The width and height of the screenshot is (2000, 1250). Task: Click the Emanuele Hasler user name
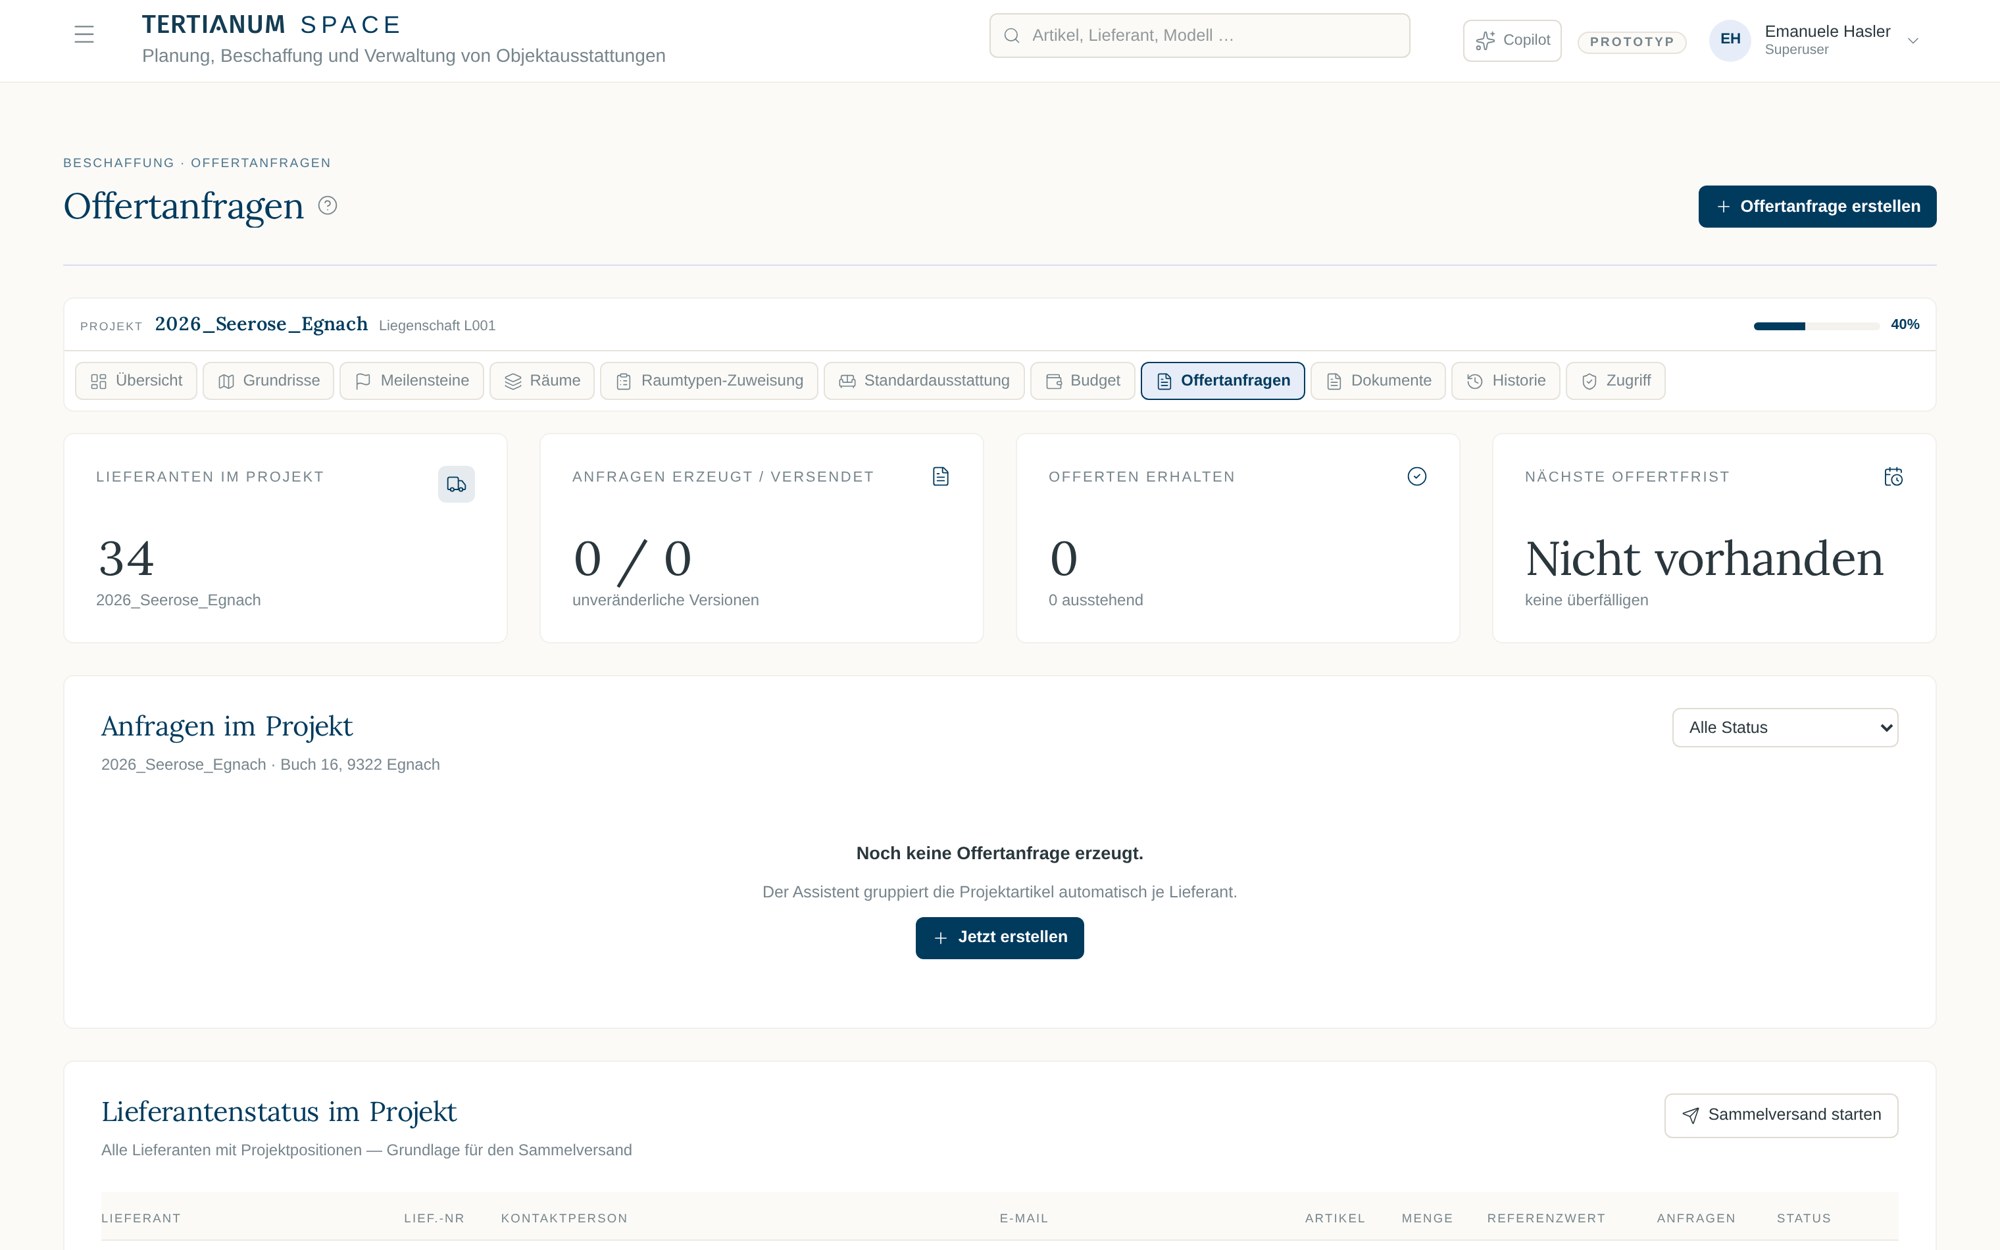pyautogui.click(x=1827, y=32)
